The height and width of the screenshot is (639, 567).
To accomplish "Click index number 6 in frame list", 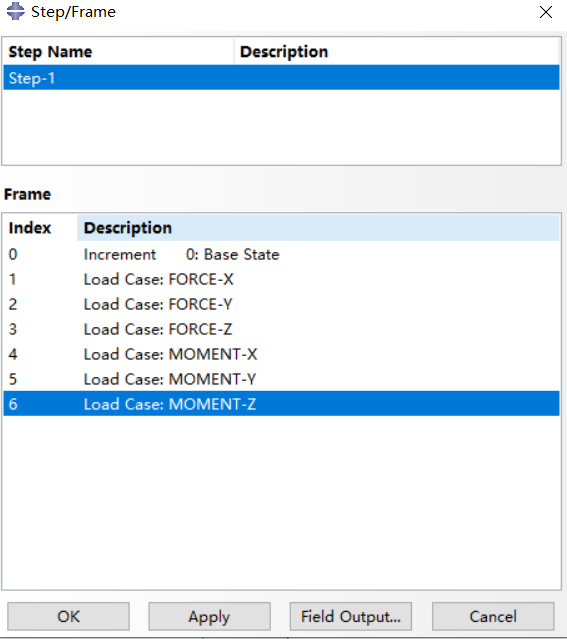I will click(x=13, y=404).
